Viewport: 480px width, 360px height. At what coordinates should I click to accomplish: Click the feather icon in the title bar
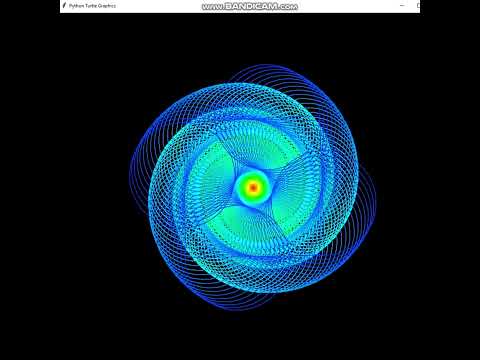point(64,5)
